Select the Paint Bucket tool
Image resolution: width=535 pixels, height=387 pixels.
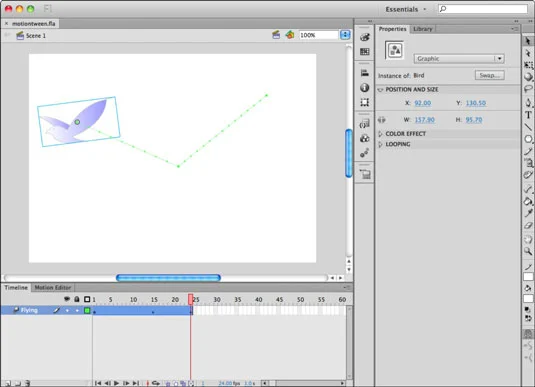(528, 201)
